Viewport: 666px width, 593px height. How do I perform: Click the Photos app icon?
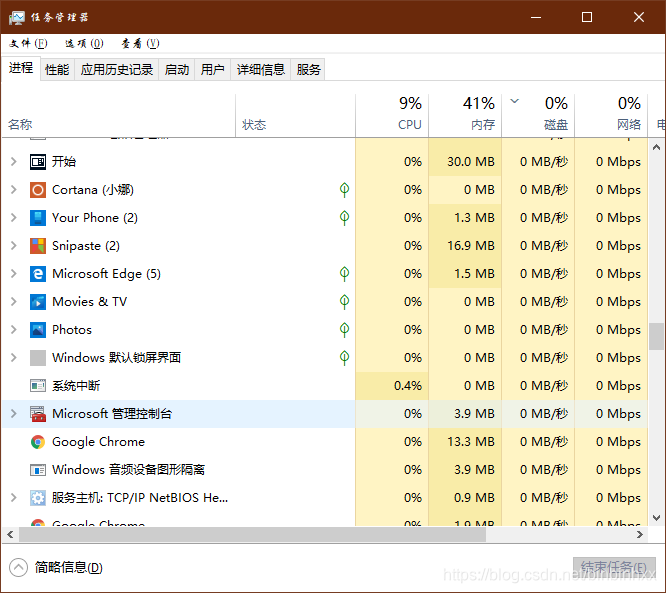coord(38,330)
